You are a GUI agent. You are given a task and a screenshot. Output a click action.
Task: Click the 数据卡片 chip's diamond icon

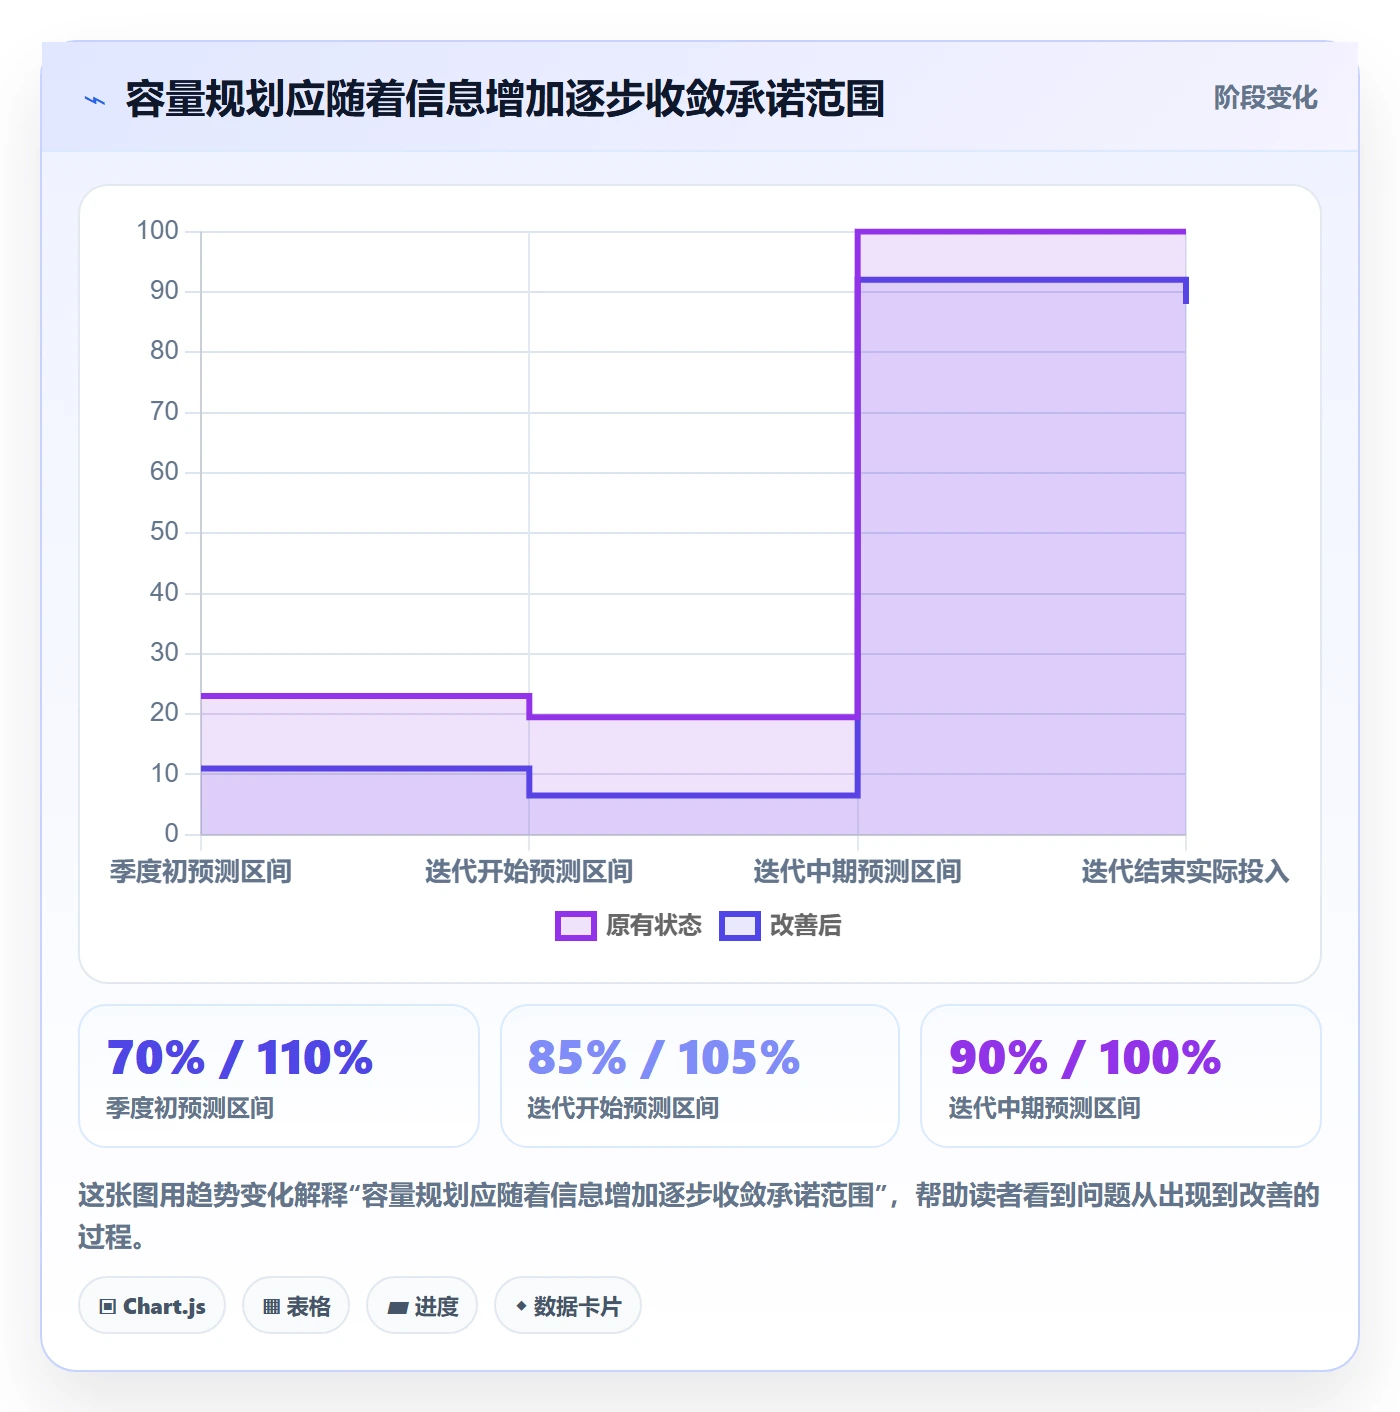point(521,1306)
